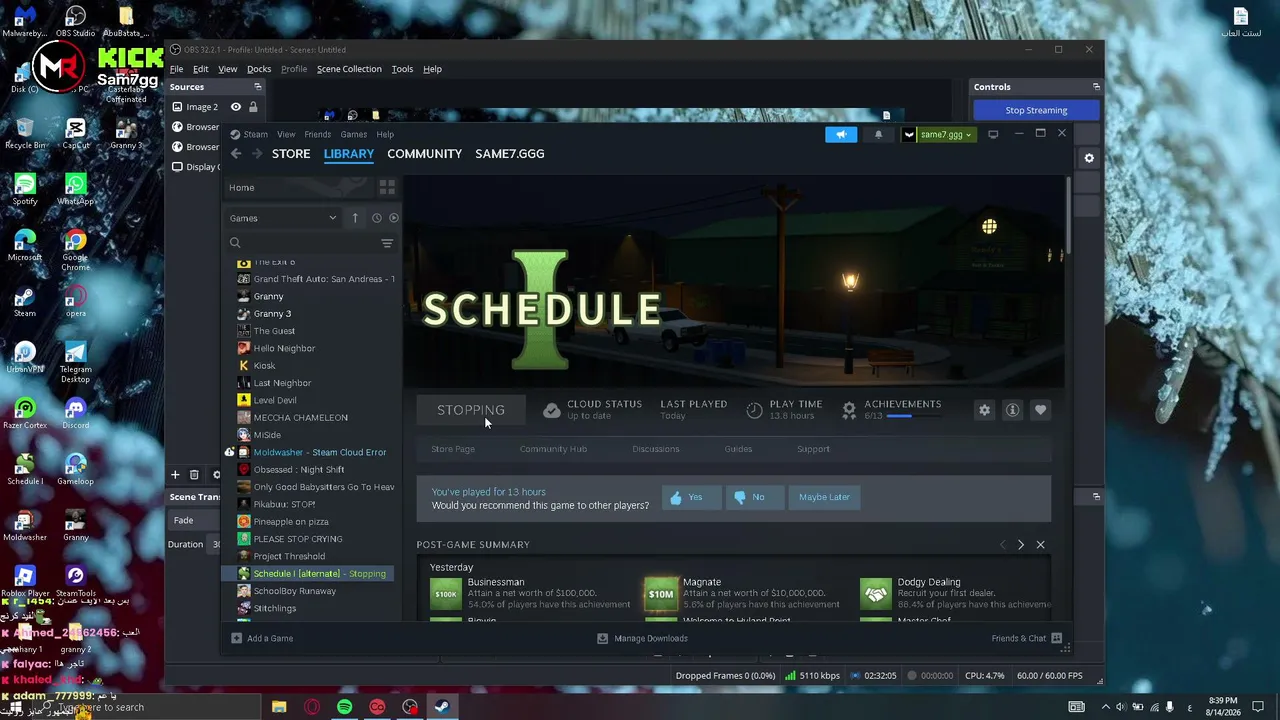Open the same7.ggg account dropdown
Image resolution: width=1280 pixels, height=720 pixels.
pyautogui.click(x=938, y=134)
